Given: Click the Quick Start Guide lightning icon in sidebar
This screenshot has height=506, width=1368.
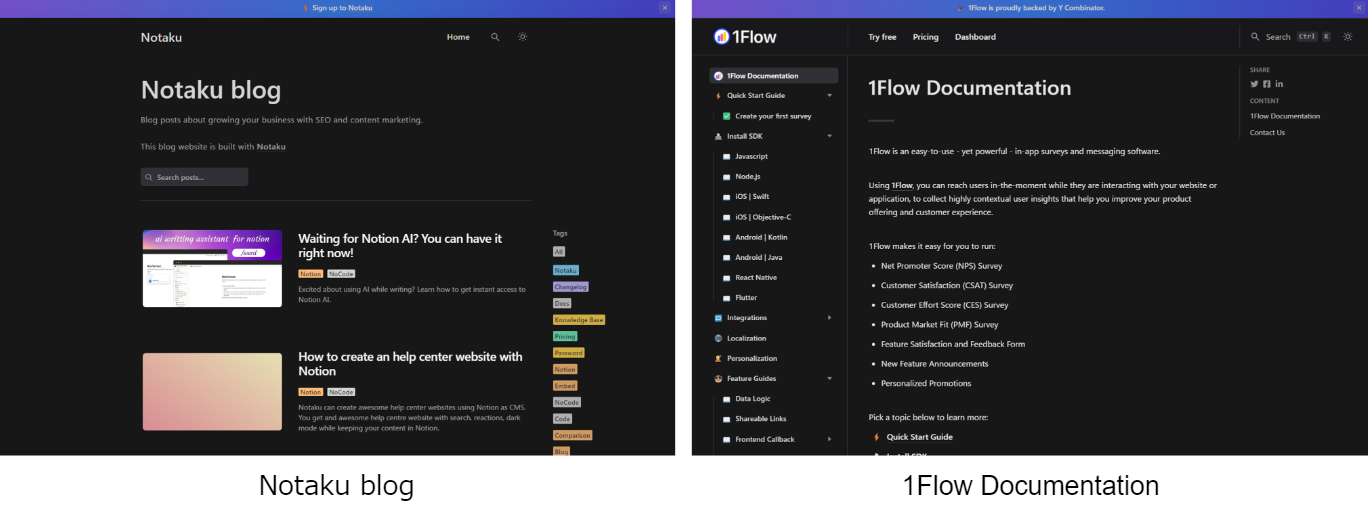Looking at the screenshot, I should (718, 96).
